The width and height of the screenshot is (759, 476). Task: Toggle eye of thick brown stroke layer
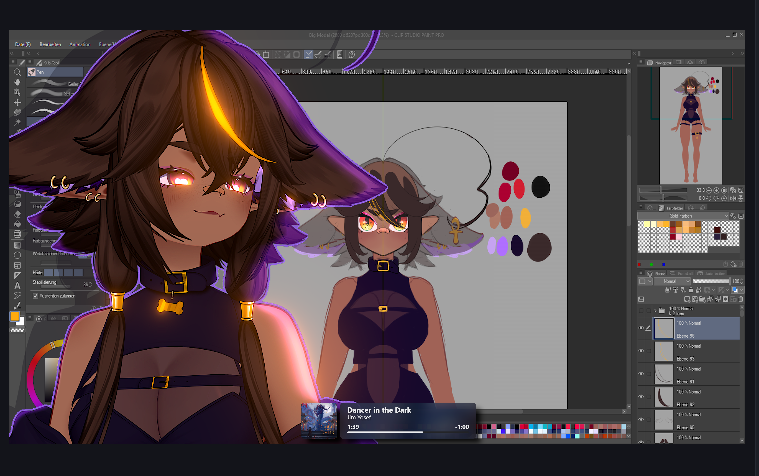coord(641,397)
